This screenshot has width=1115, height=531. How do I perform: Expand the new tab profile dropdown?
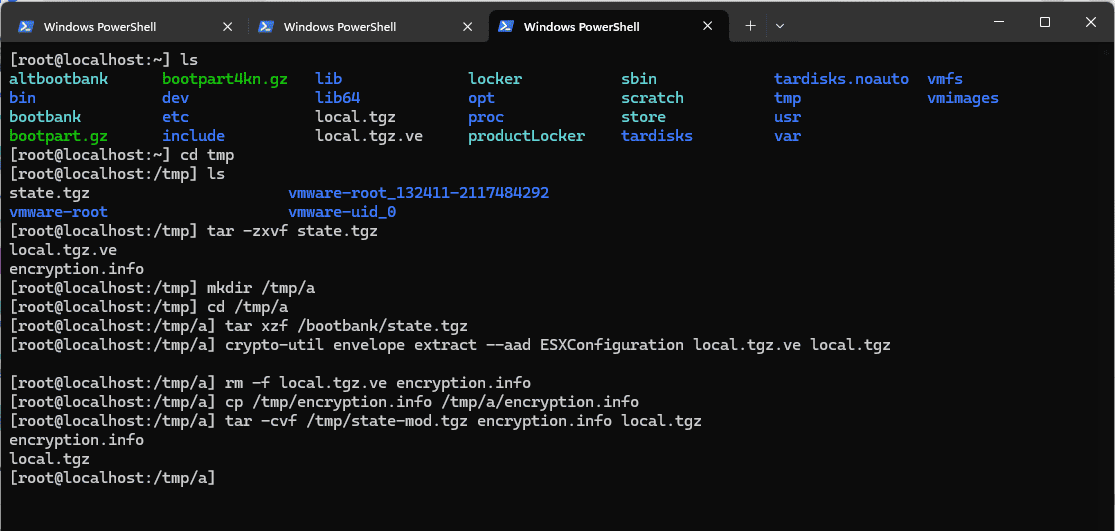tap(780, 26)
